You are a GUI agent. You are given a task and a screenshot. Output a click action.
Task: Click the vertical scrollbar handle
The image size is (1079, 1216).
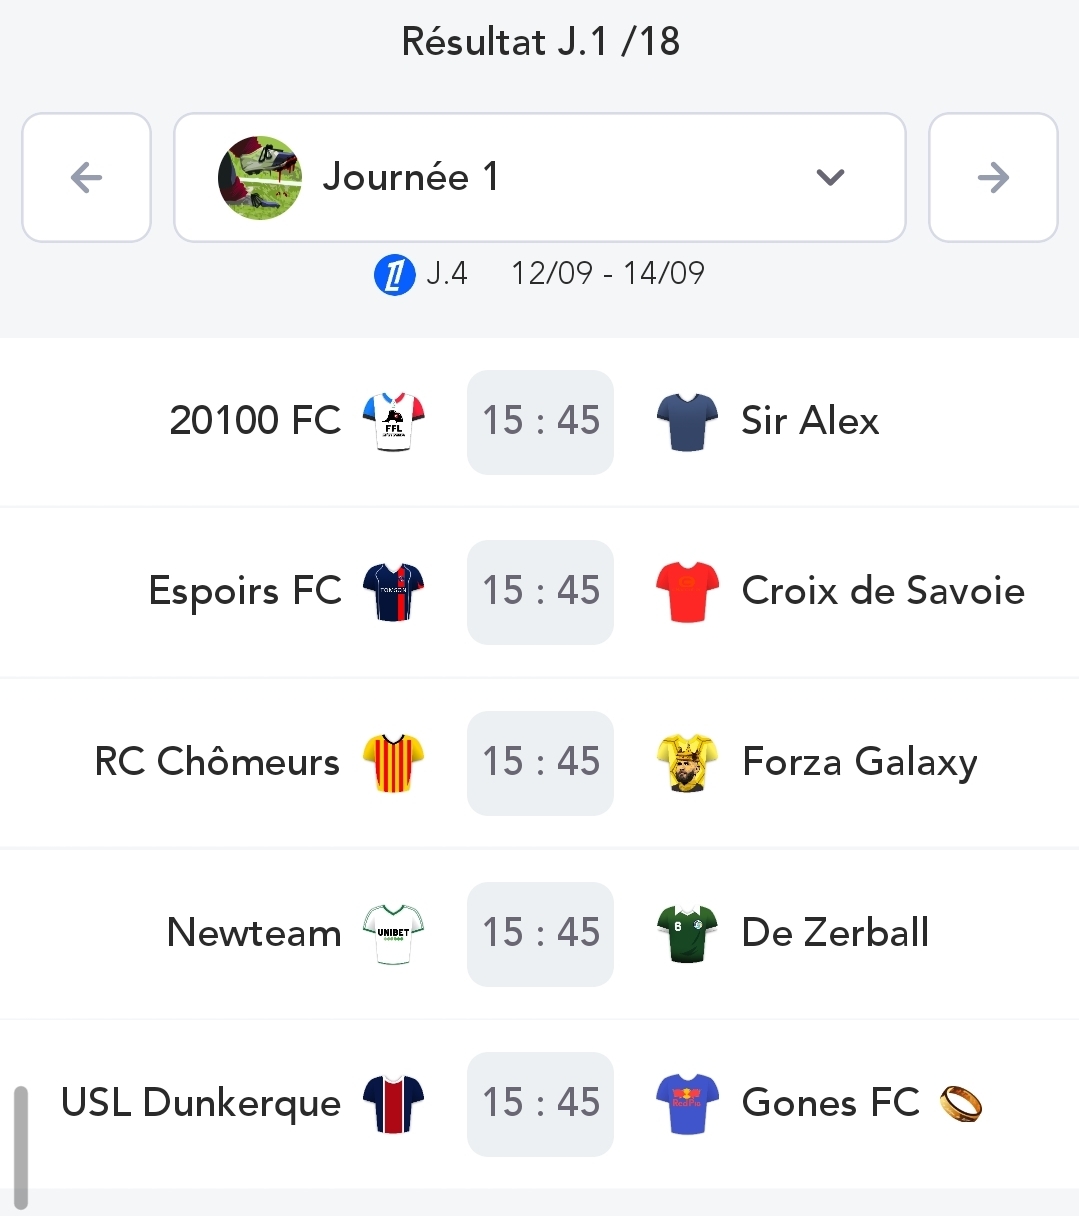pos(21,1148)
